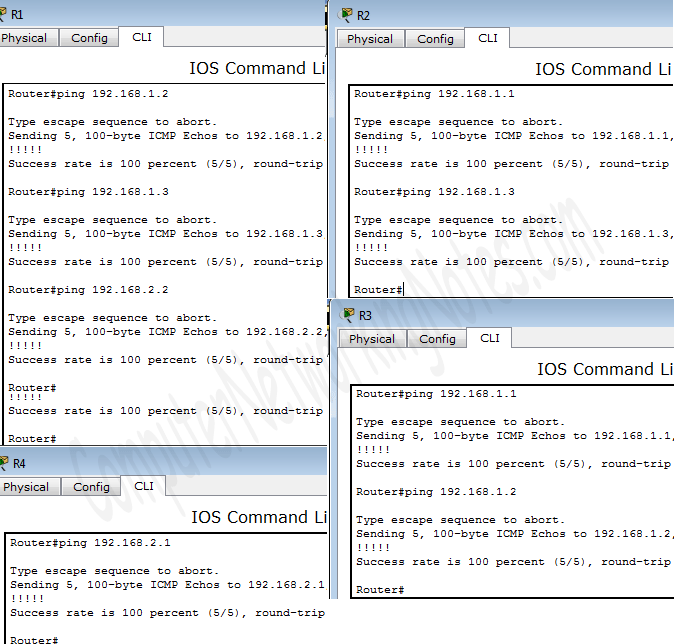This screenshot has height=644, width=674.
Task: Open the Physical tab in R1 window
Action: click(27, 38)
